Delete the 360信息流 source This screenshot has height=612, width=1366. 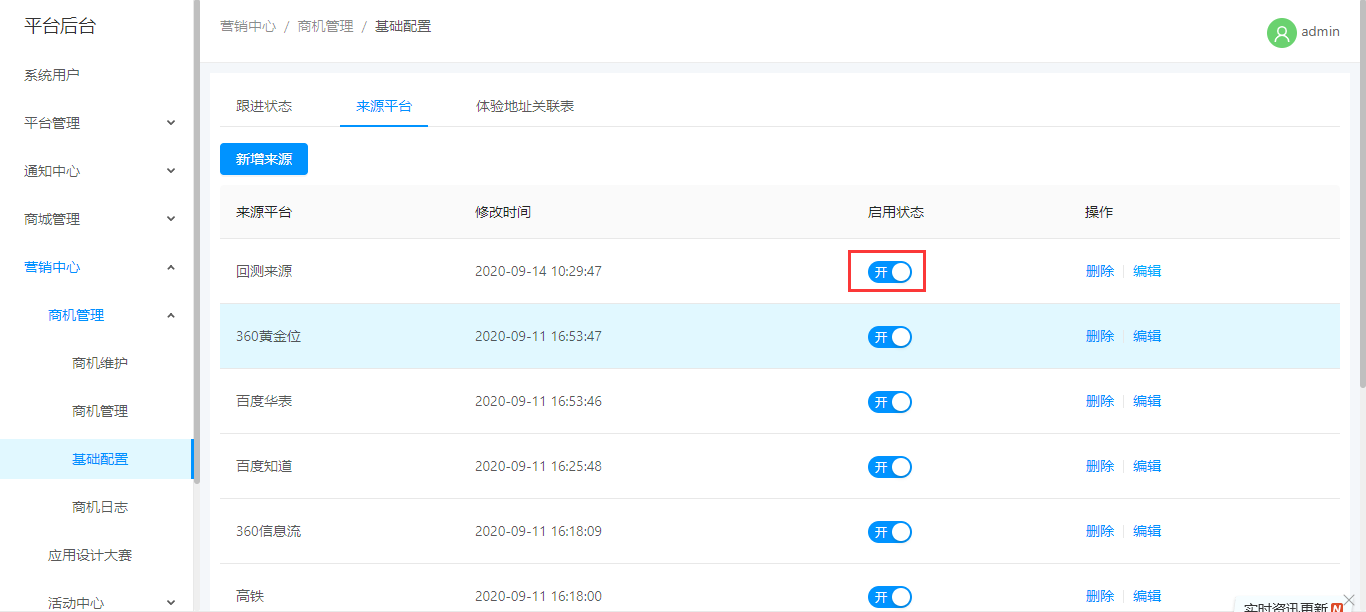1100,531
